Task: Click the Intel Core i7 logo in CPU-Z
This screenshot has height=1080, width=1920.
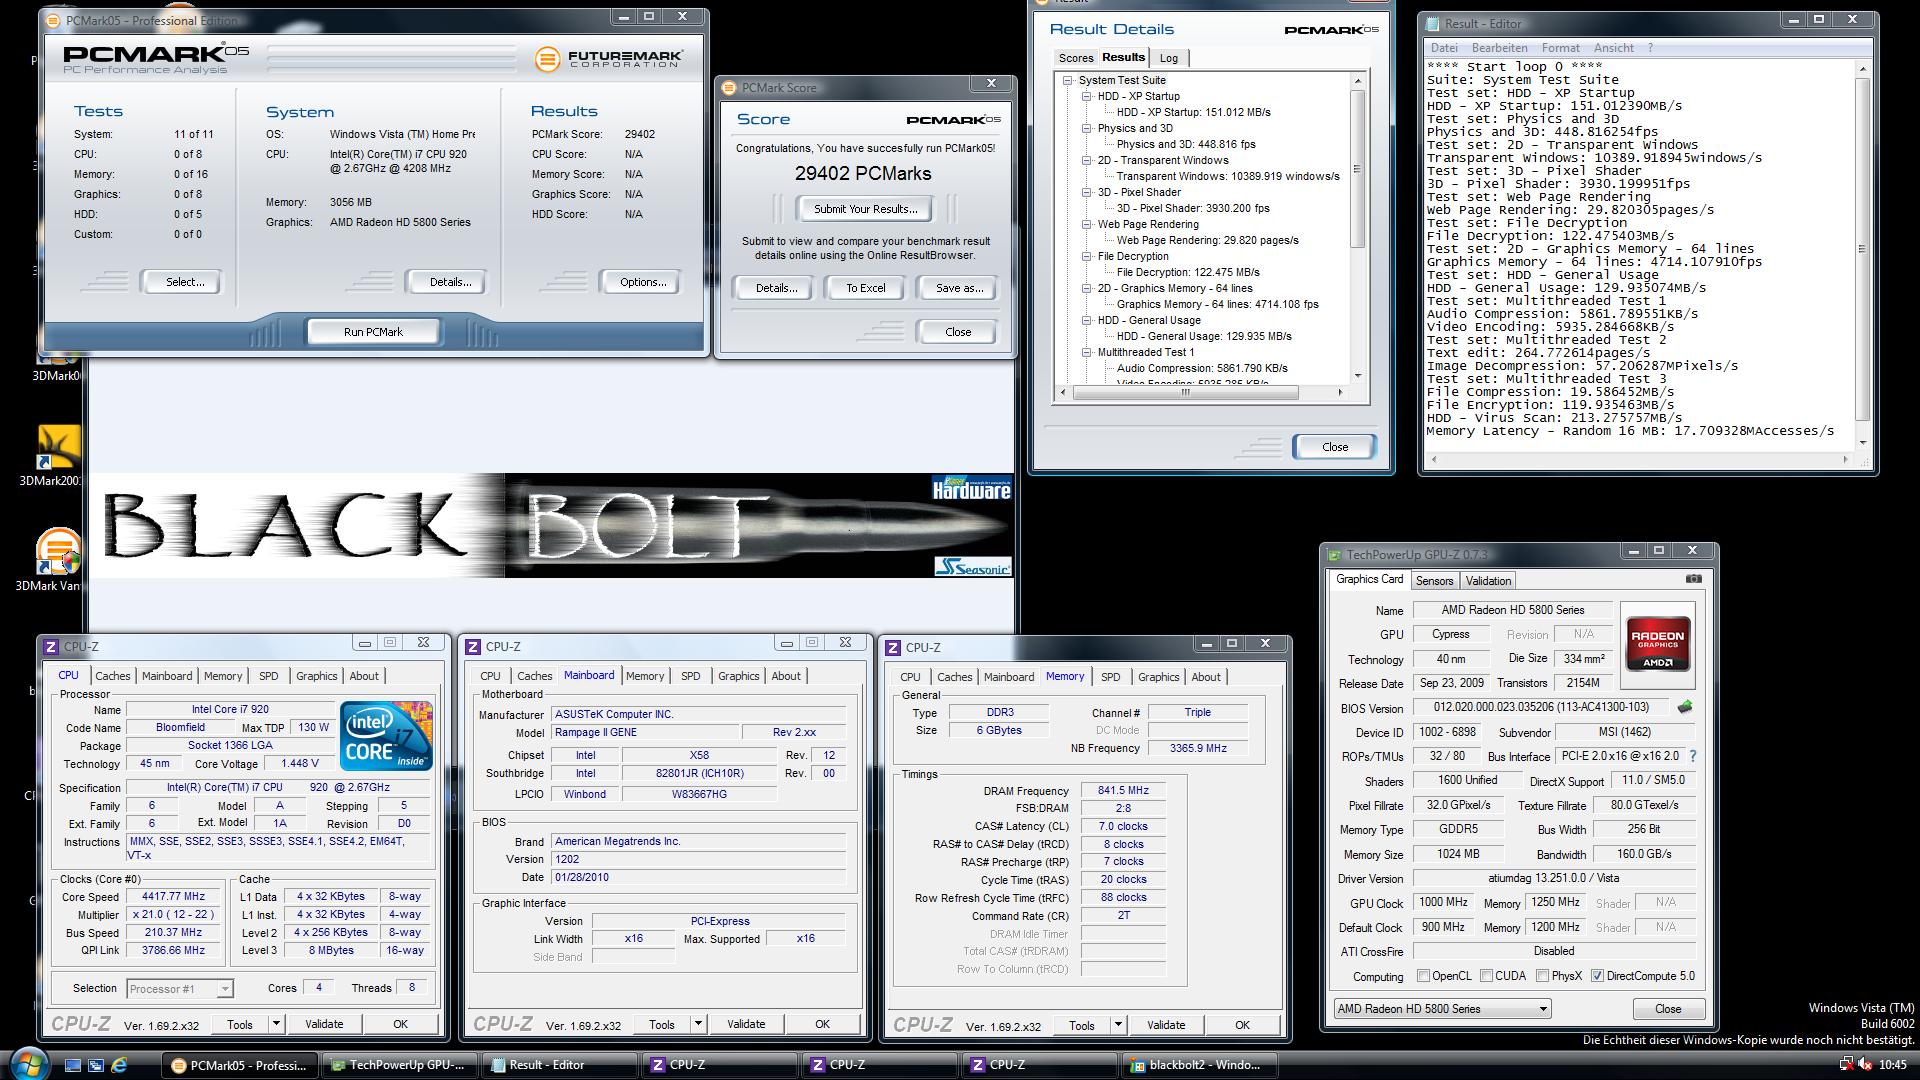Action: coord(386,736)
